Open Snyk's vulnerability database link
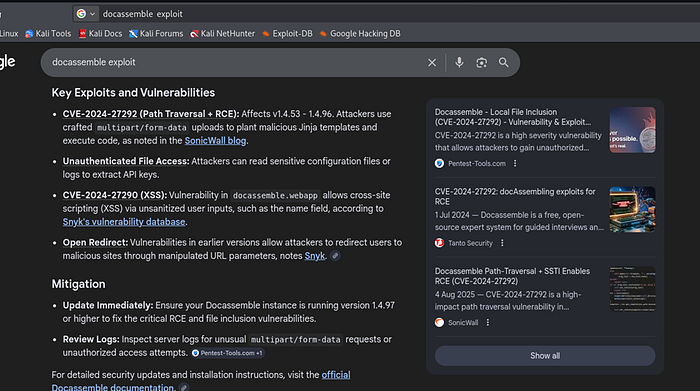Screen dimensions: 700x391 [x=124, y=222]
